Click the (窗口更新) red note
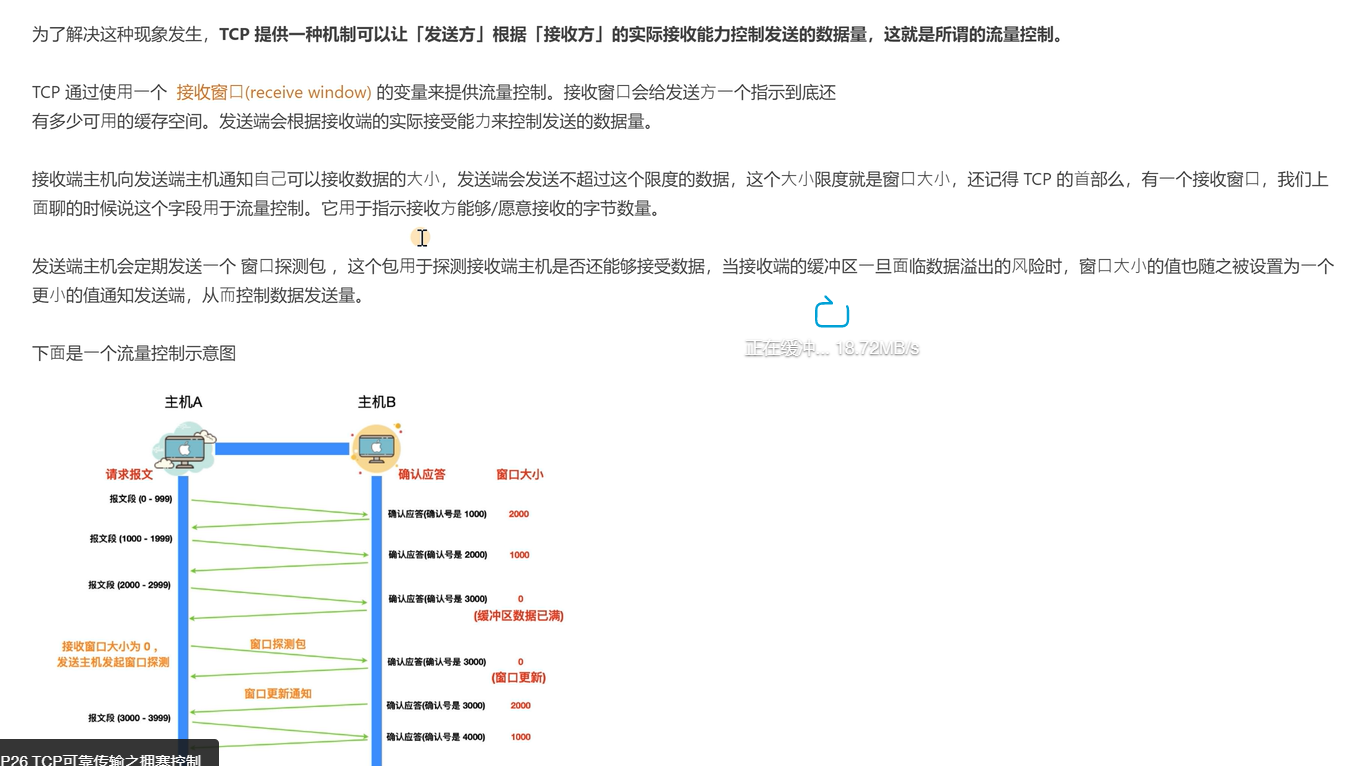This screenshot has height=766, width=1370. (x=519, y=678)
